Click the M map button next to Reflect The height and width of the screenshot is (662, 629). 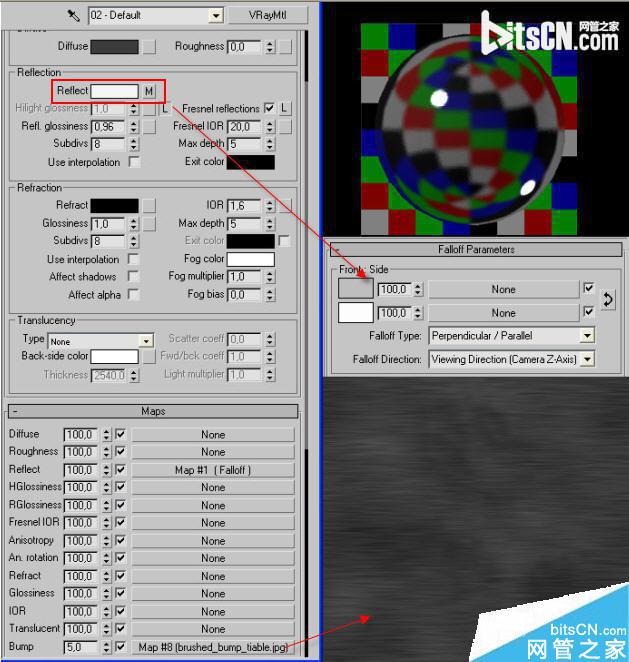149,91
